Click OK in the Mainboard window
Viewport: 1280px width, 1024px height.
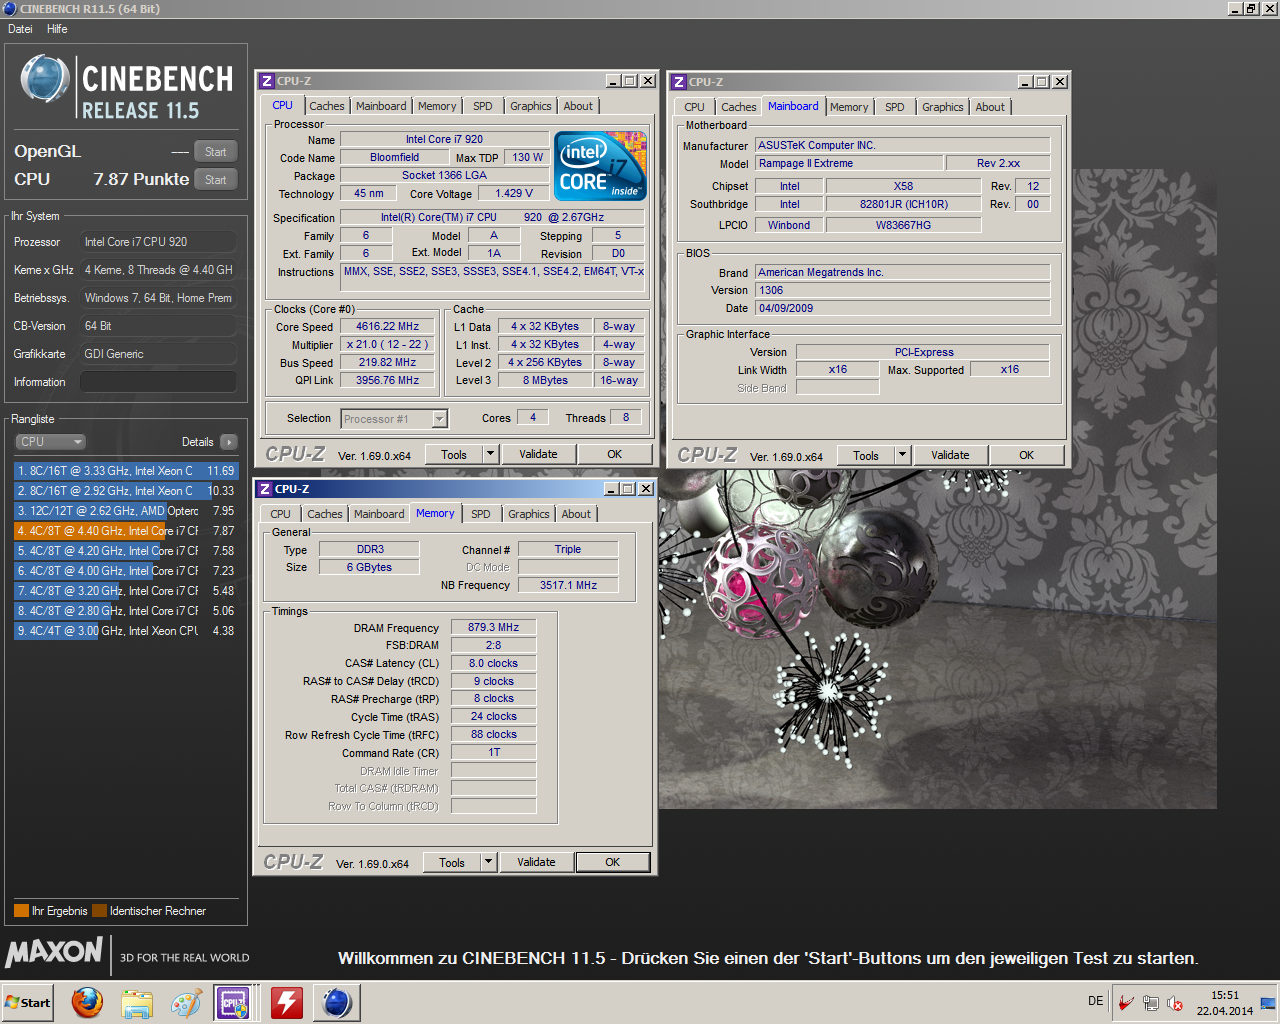(x=1026, y=455)
